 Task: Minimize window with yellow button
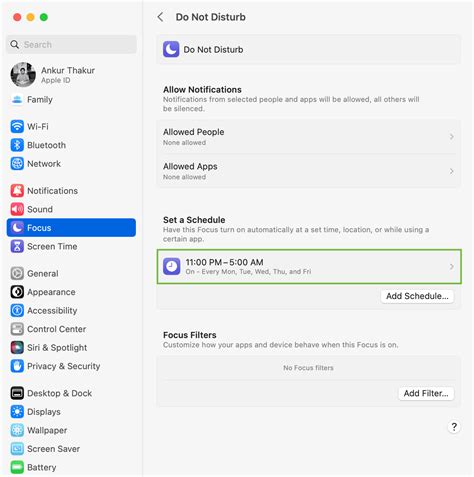point(30,17)
